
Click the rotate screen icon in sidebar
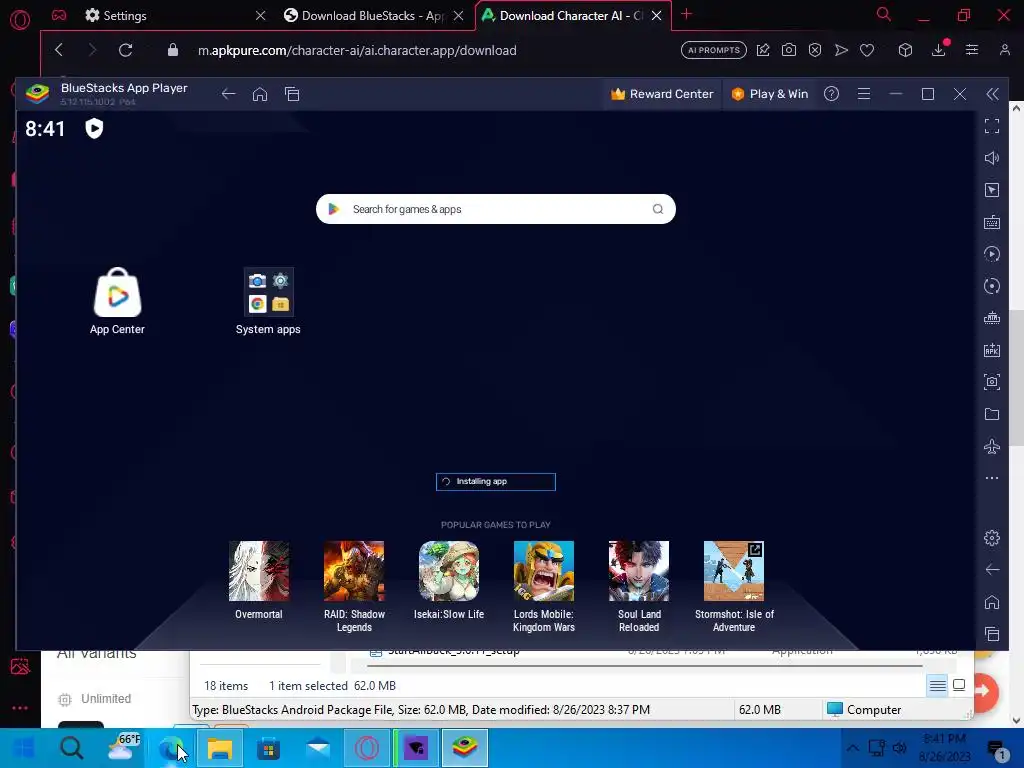pos(992,286)
